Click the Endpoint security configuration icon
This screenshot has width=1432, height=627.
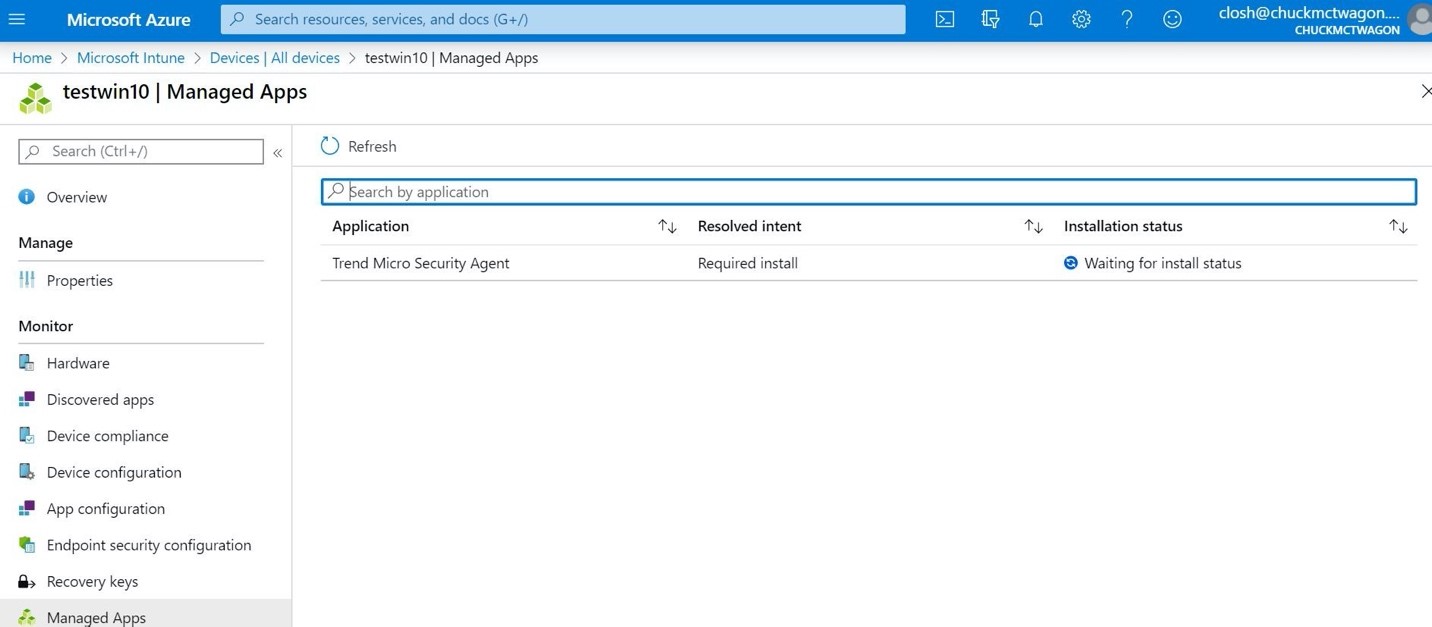[x=27, y=545]
